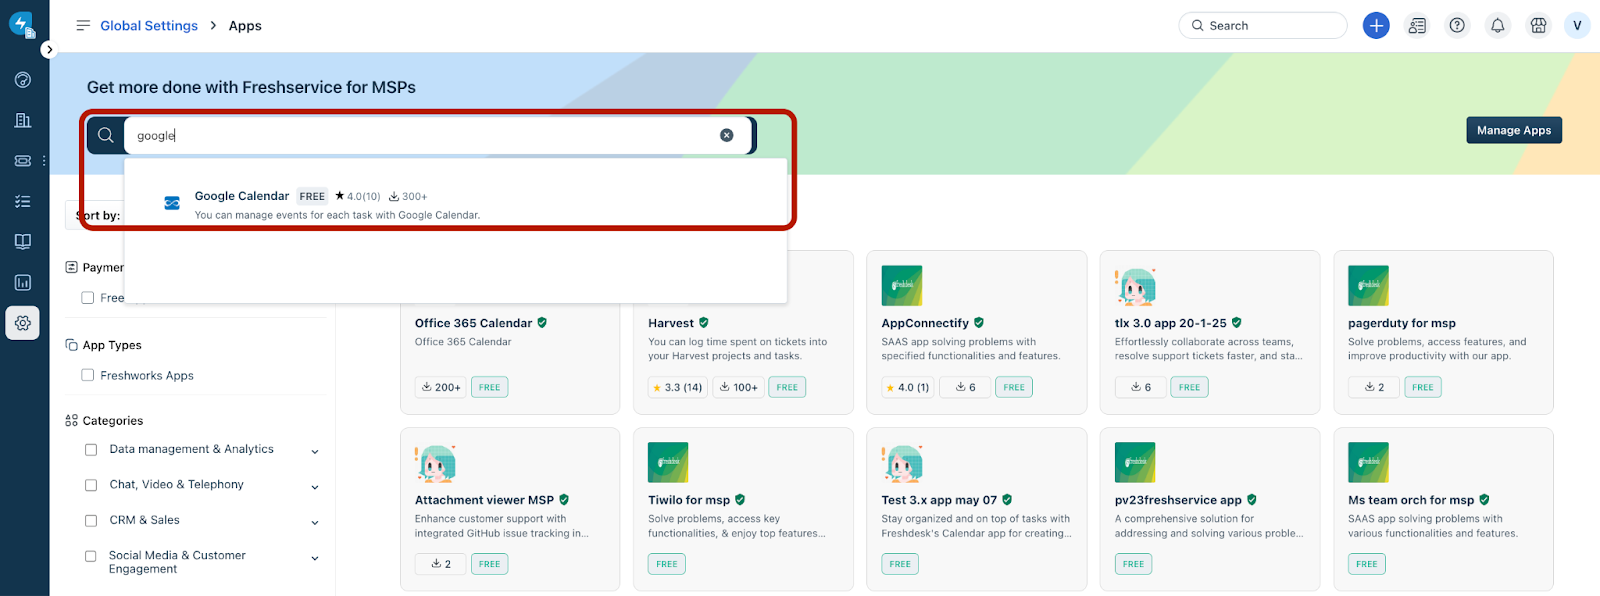Open the tickets icon in the sidebar
This screenshot has width=1600, height=596.
click(x=23, y=160)
